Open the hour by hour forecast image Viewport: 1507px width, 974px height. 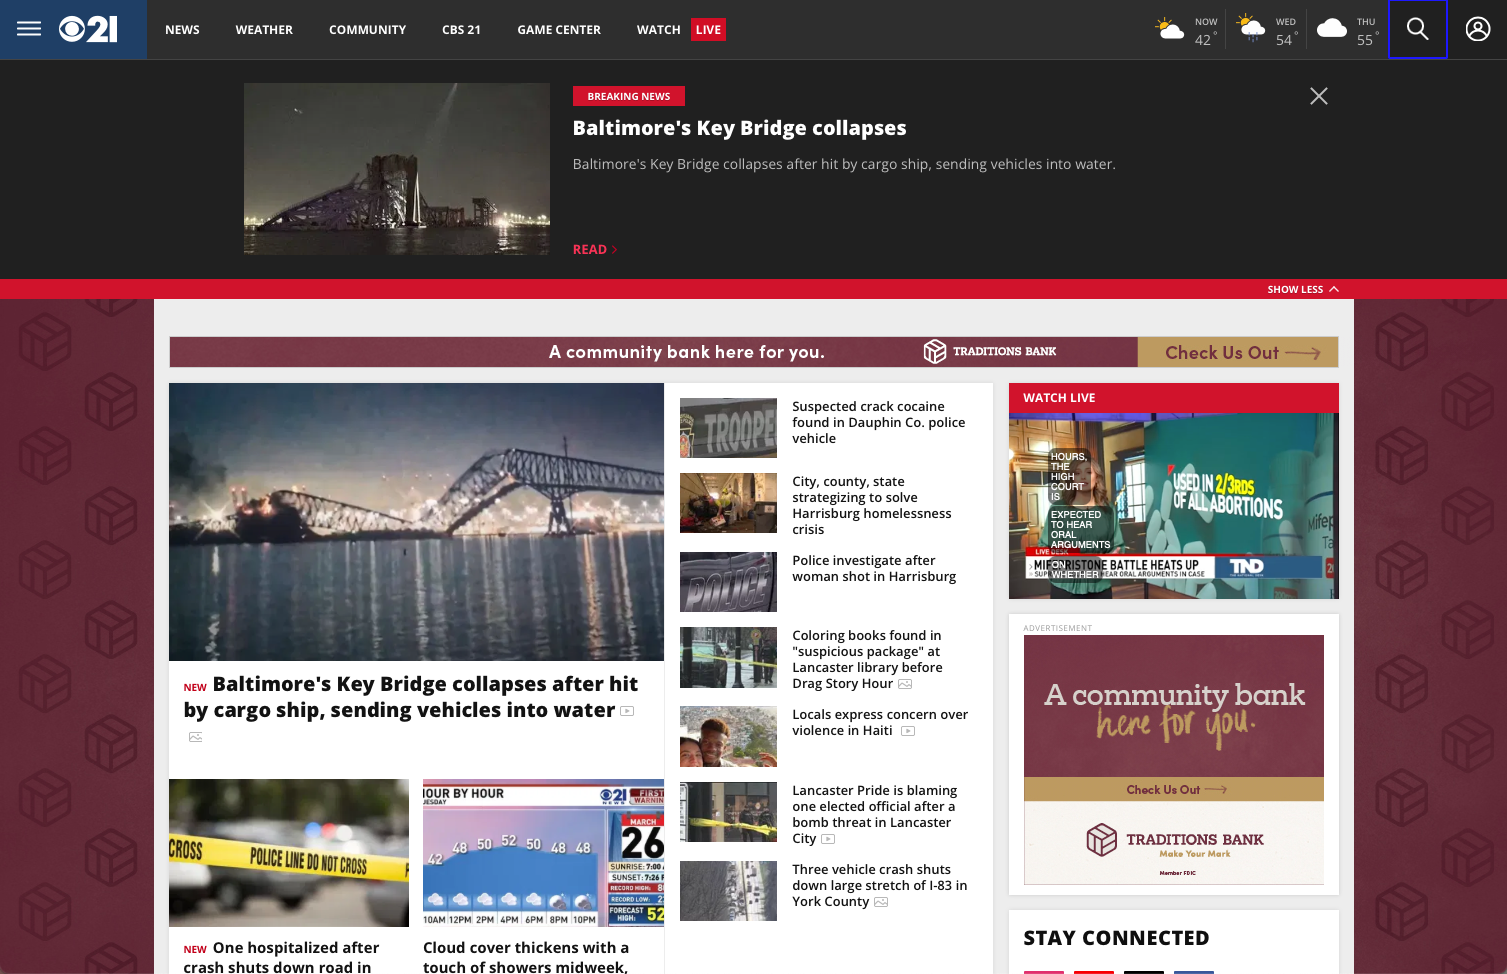(543, 853)
